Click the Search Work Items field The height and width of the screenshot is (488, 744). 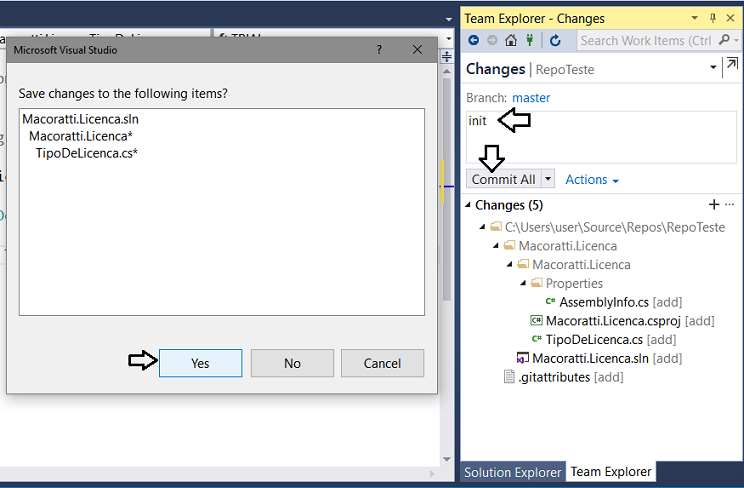point(647,40)
